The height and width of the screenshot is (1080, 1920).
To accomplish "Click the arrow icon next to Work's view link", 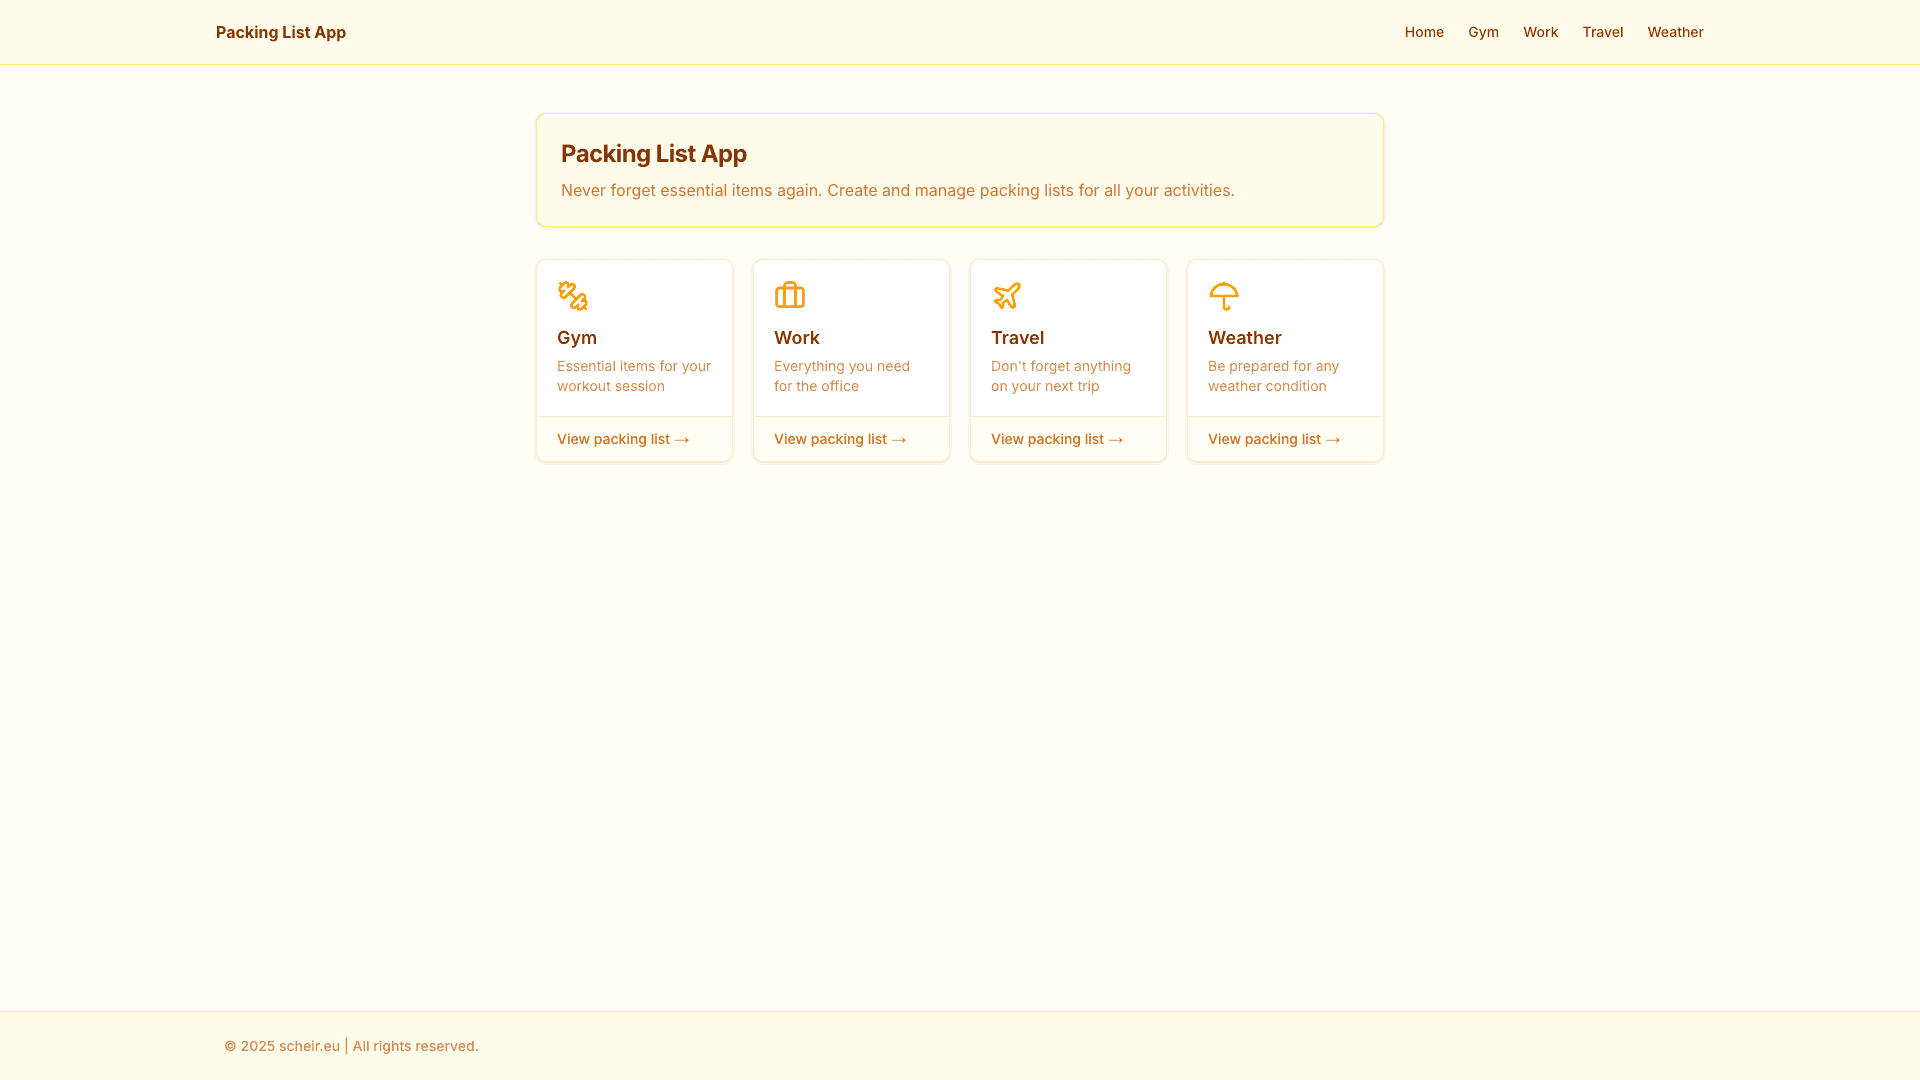I will pos(898,439).
